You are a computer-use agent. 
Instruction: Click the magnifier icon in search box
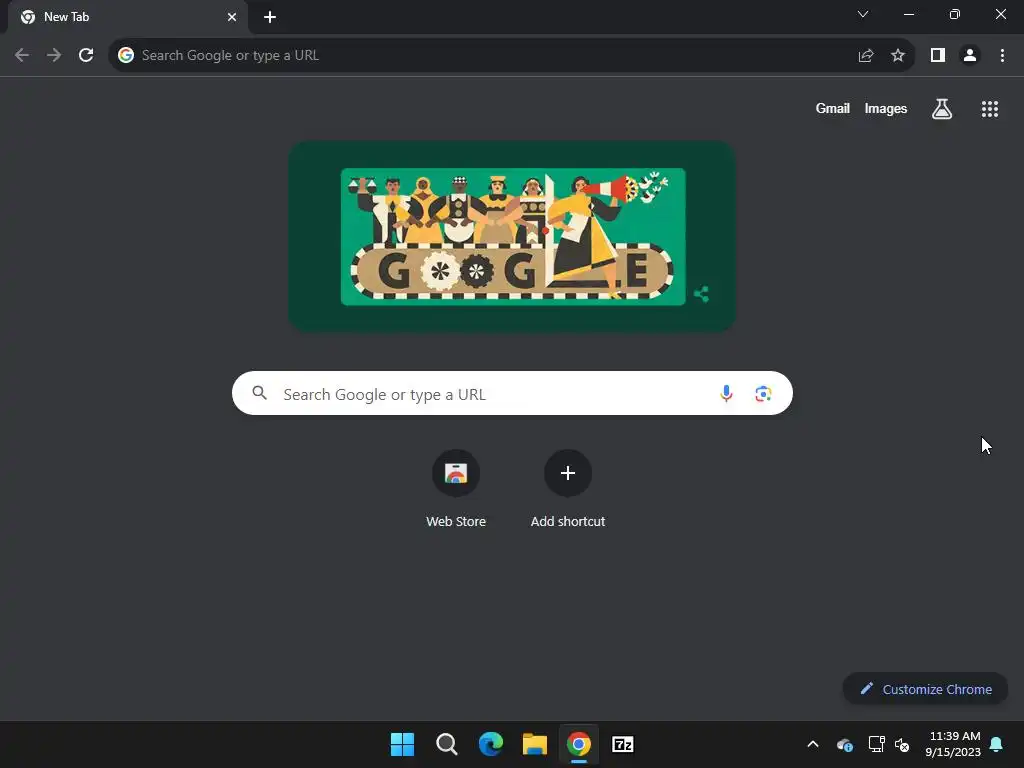pos(260,393)
